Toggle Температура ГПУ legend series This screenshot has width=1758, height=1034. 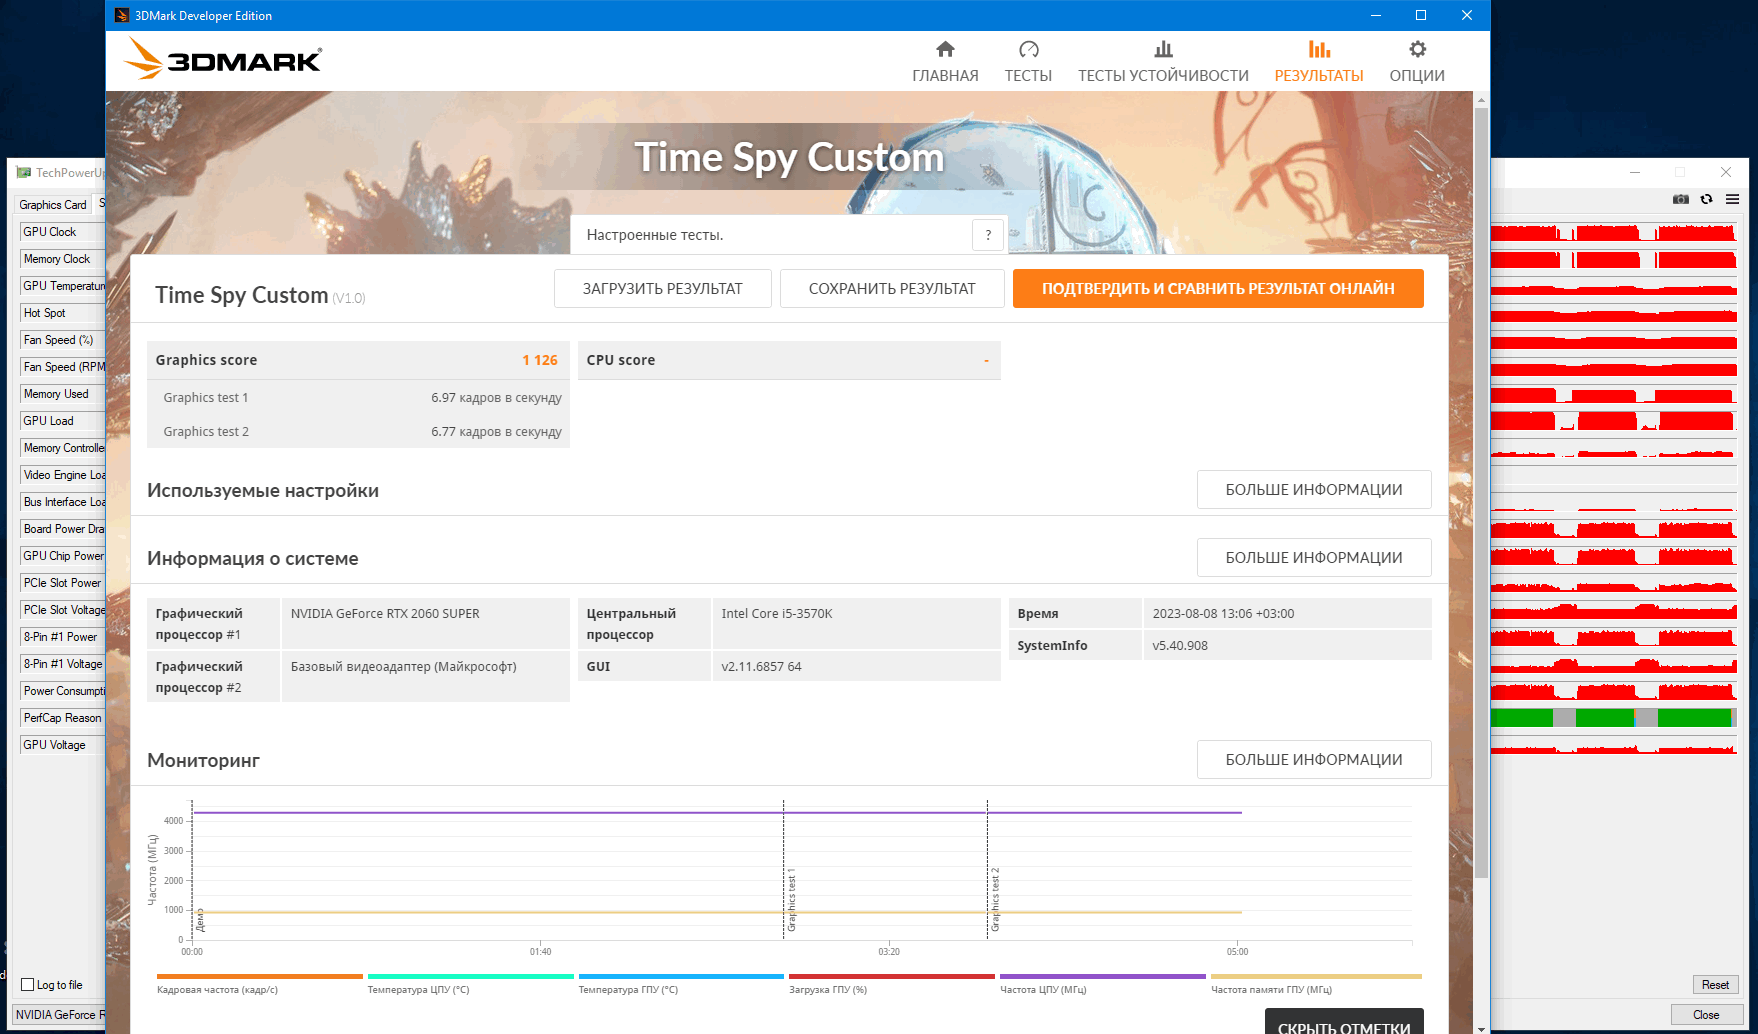point(681,984)
